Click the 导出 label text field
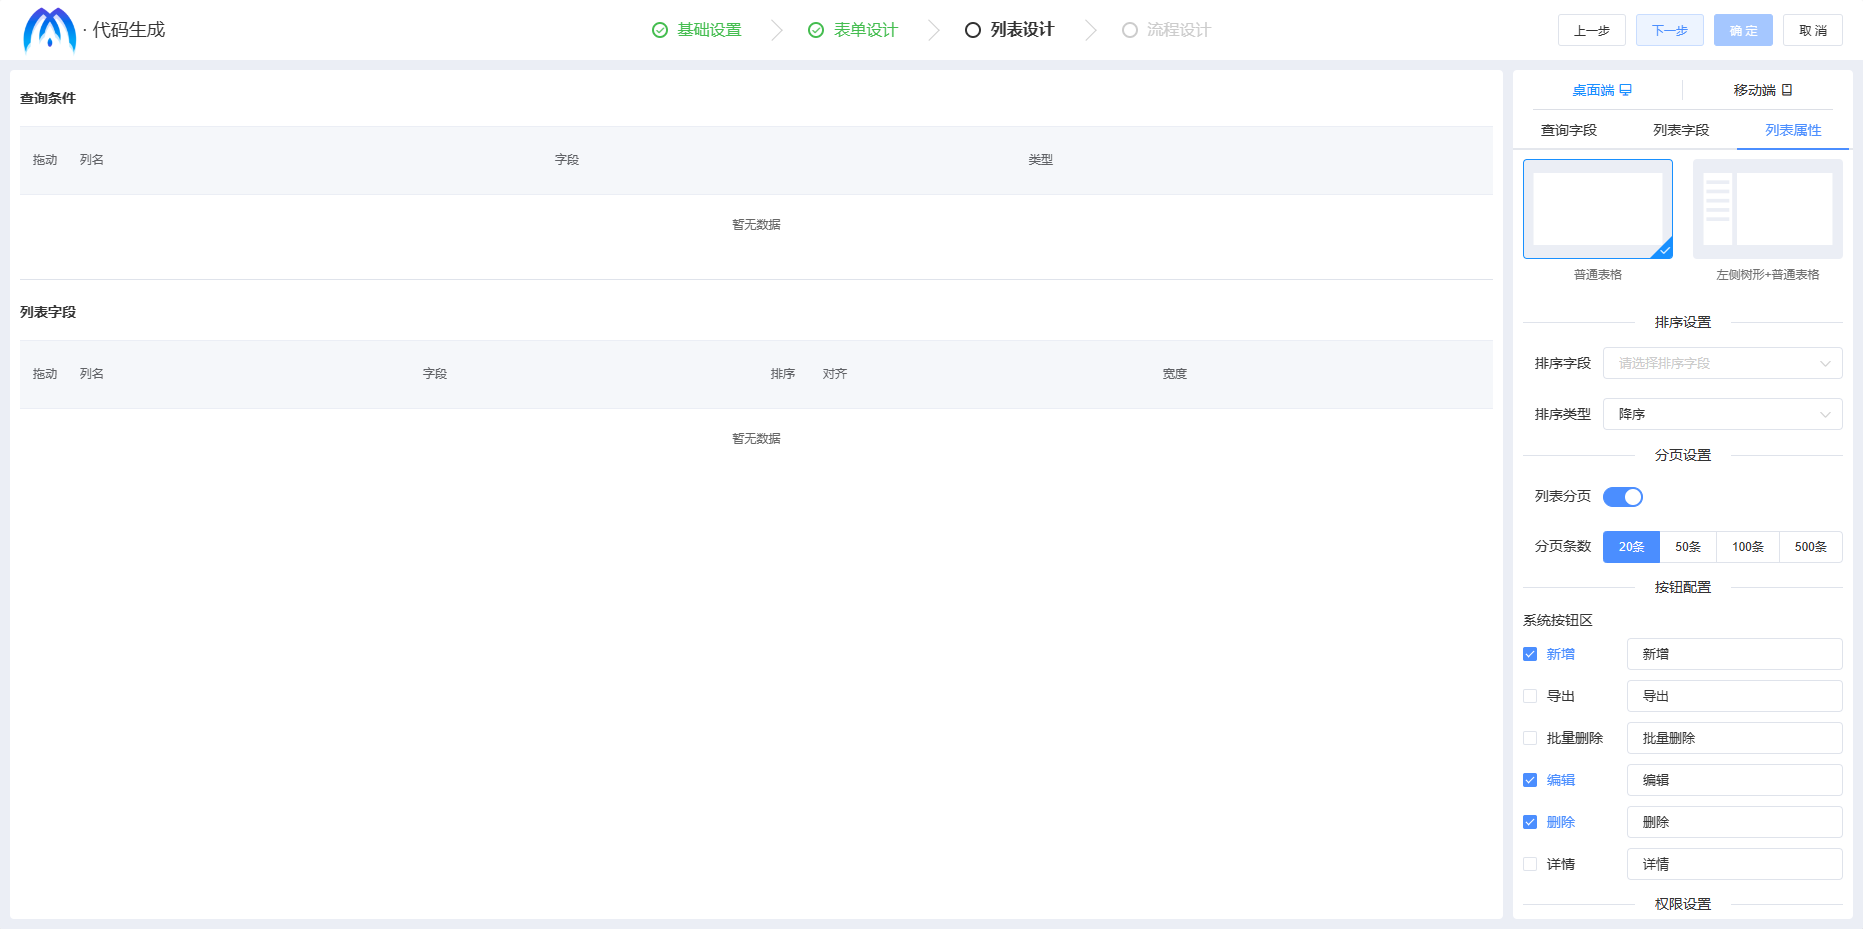The width and height of the screenshot is (1863, 929). 1735,696
